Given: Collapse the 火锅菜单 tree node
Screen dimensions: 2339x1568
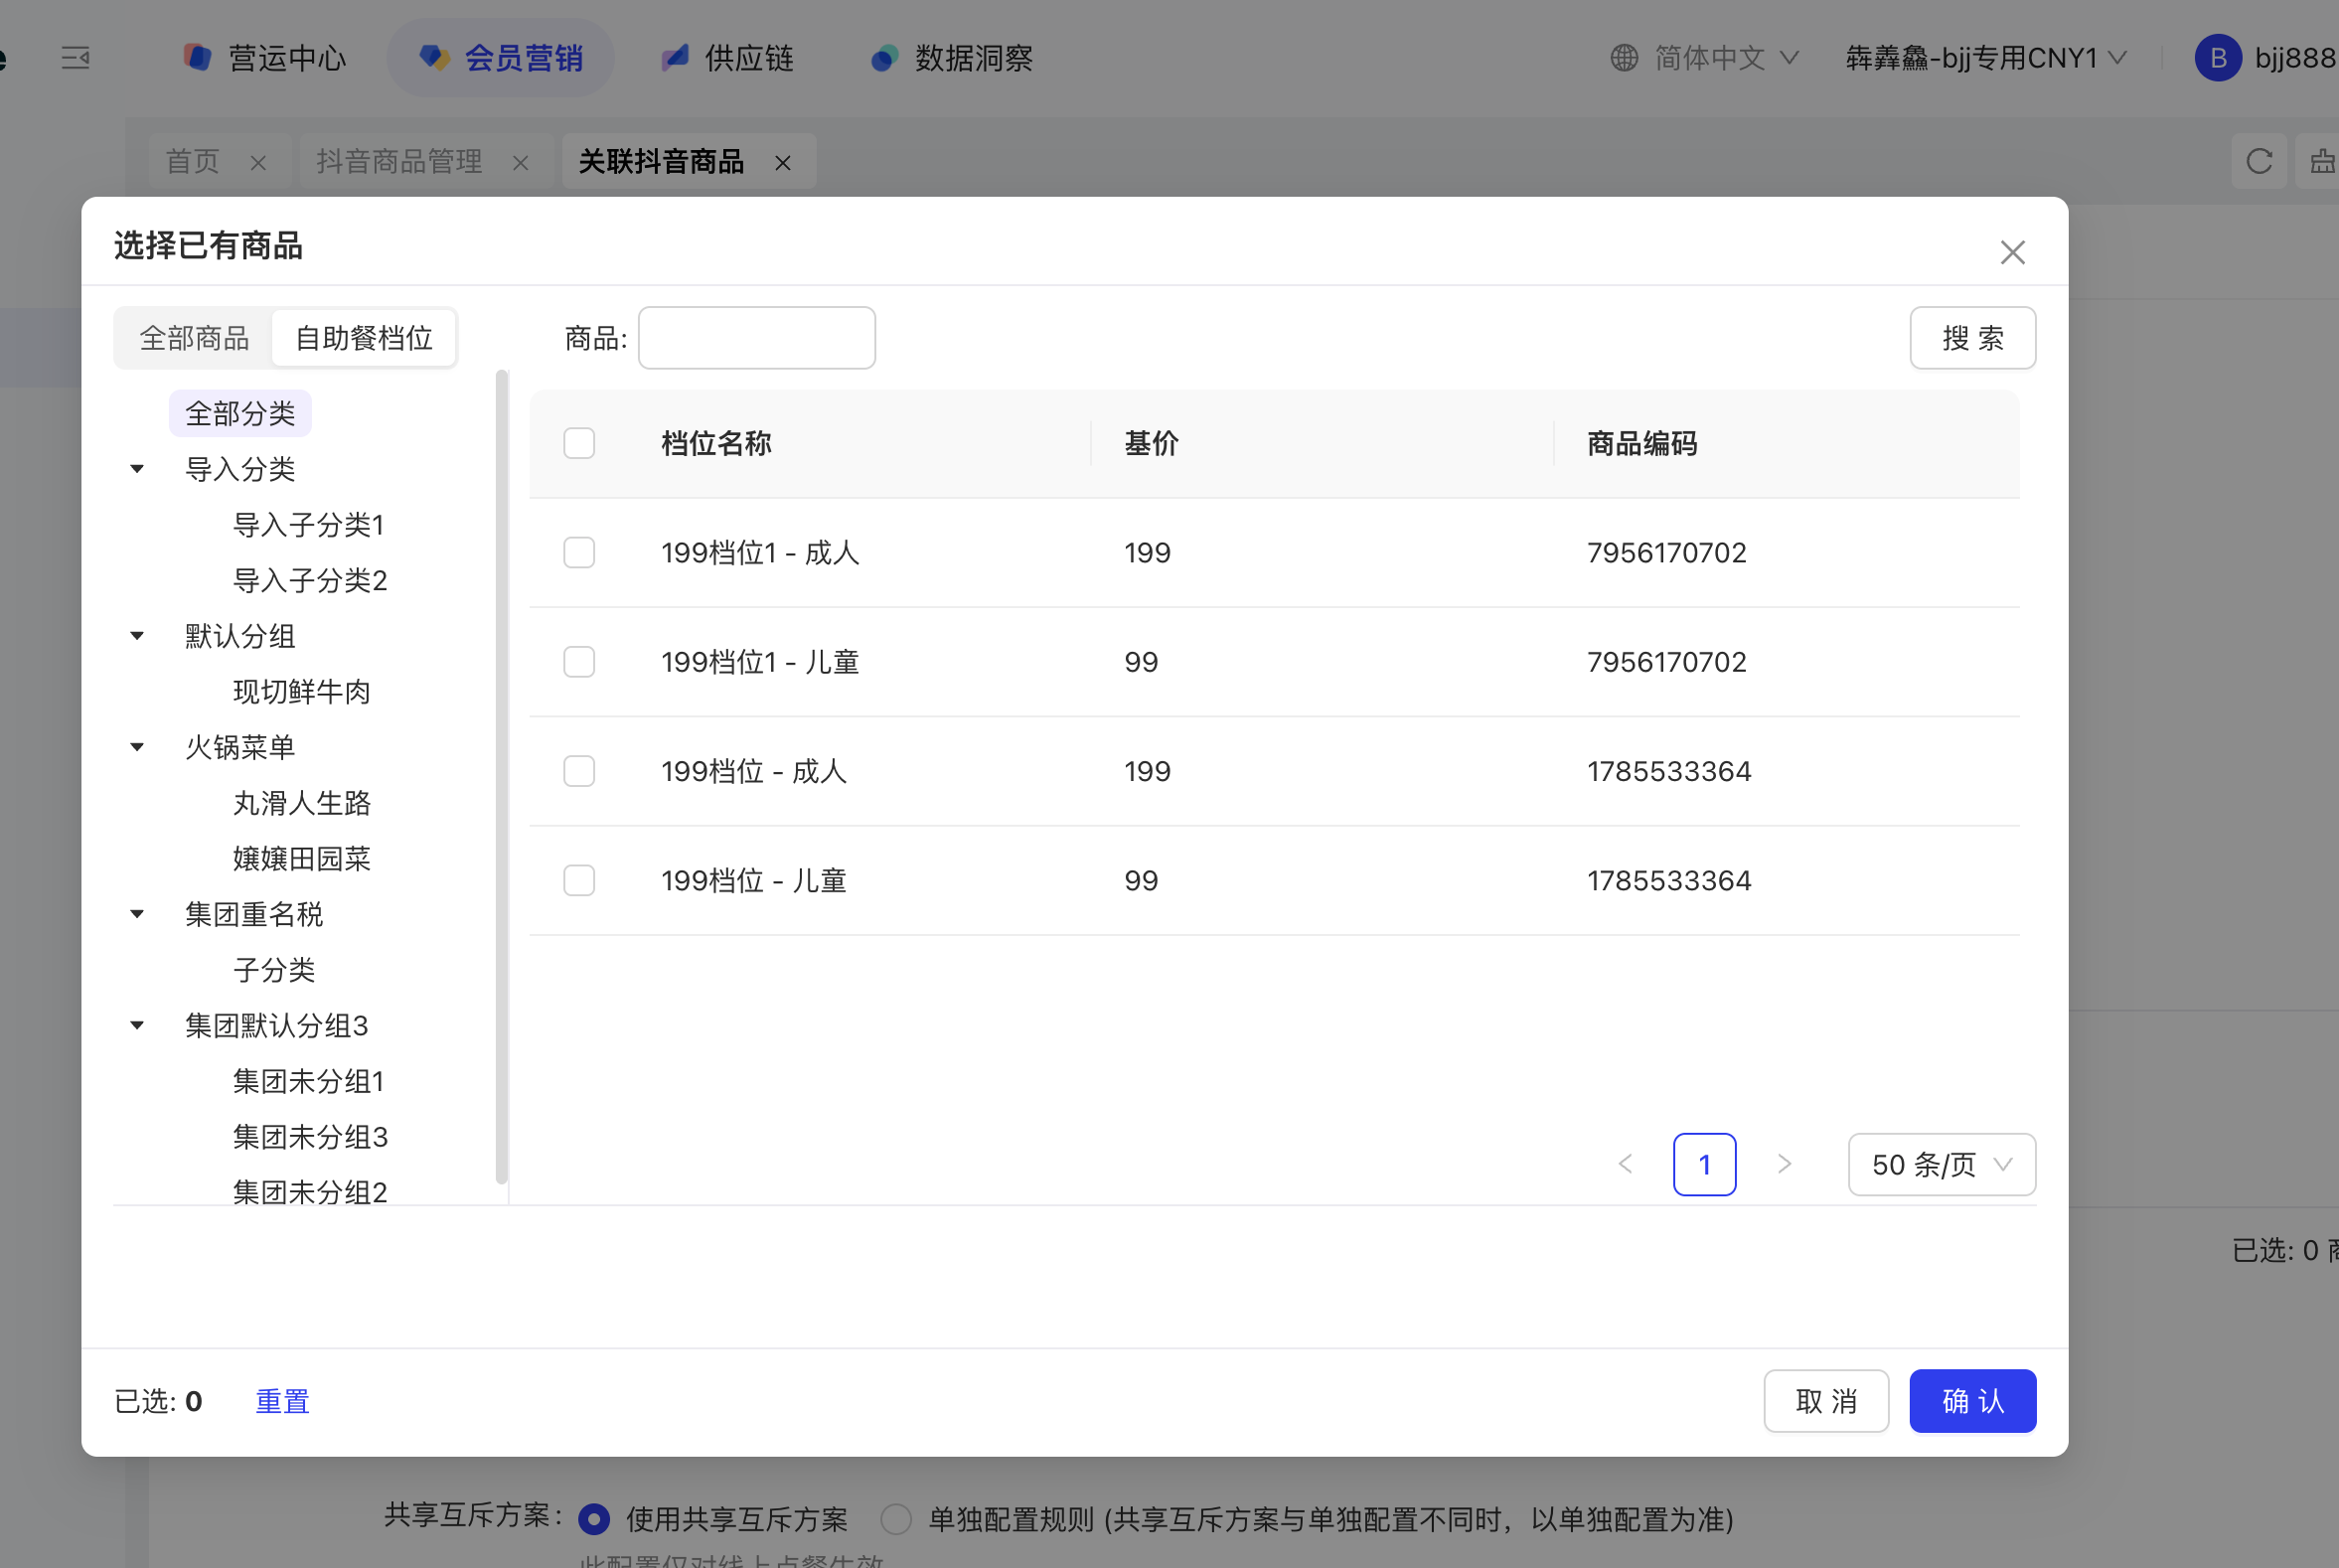Looking at the screenshot, I should (x=138, y=747).
